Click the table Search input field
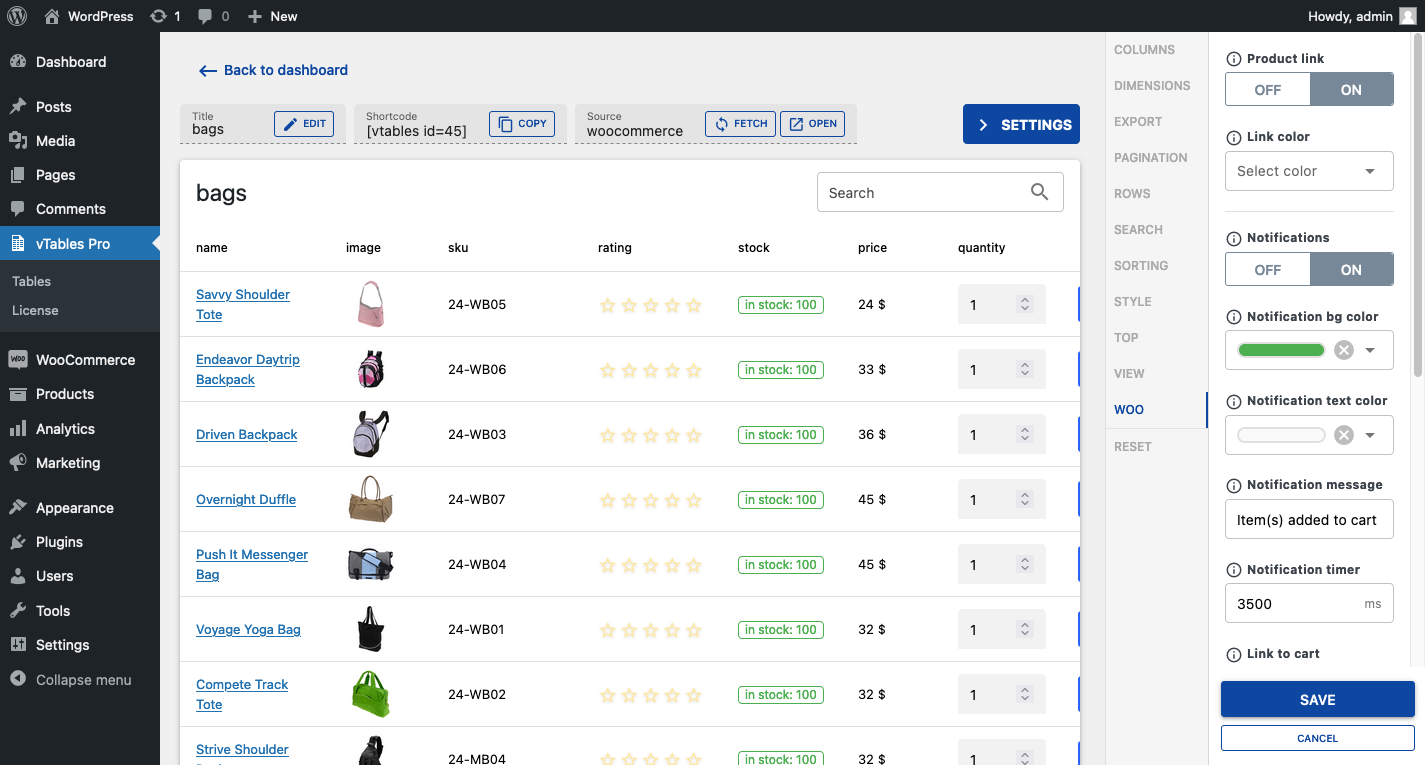This screenshot has width=1425, height=765. pos(940,193)
